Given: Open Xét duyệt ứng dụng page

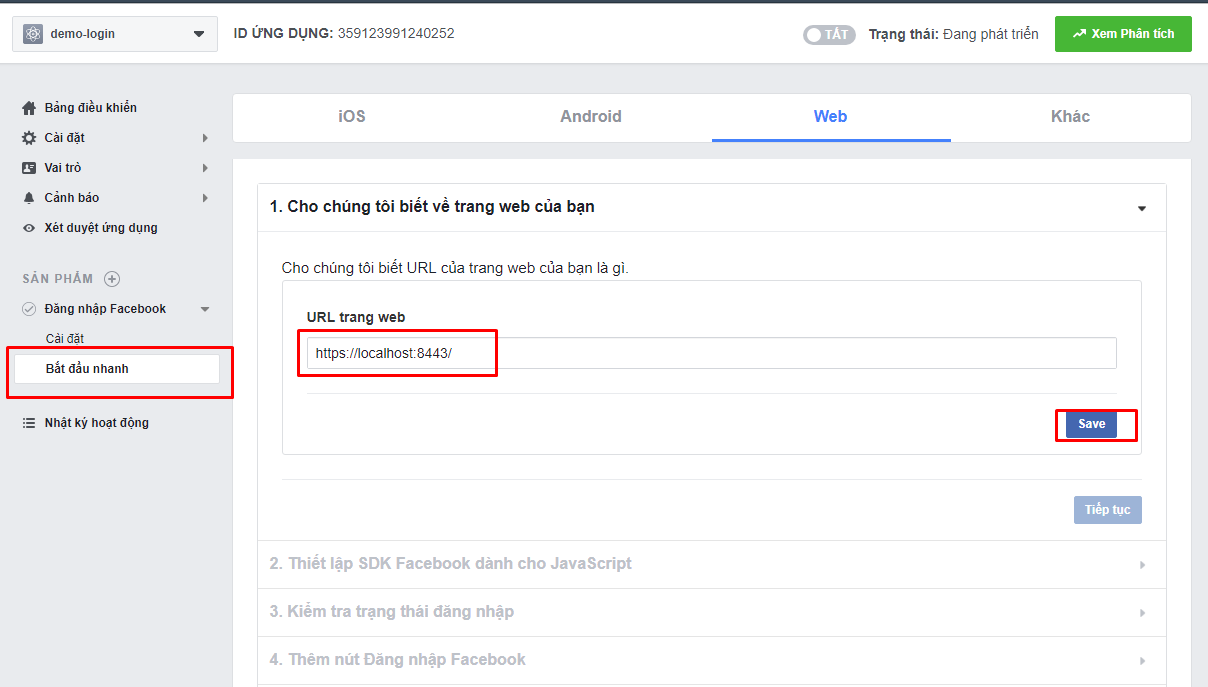Looking at the screenshot, I should [x=101, y=228].
